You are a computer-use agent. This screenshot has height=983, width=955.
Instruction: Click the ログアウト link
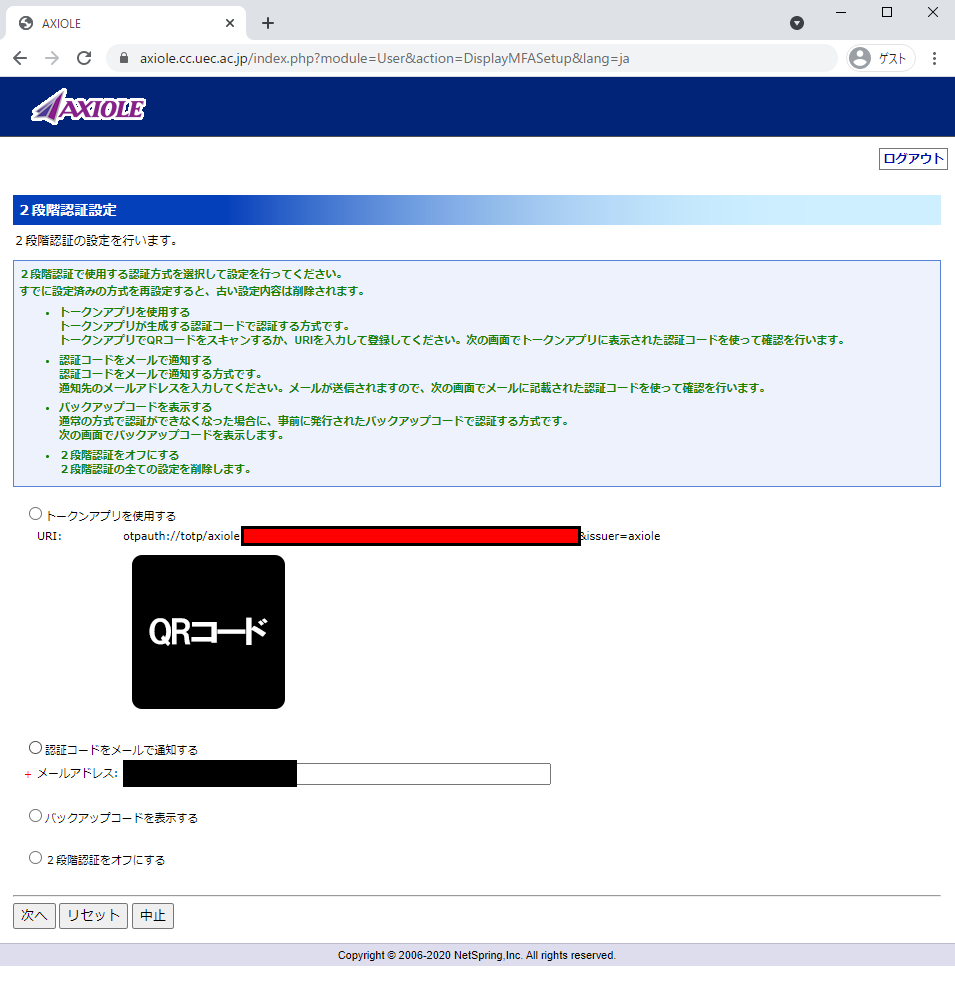(x=913, y=159)
